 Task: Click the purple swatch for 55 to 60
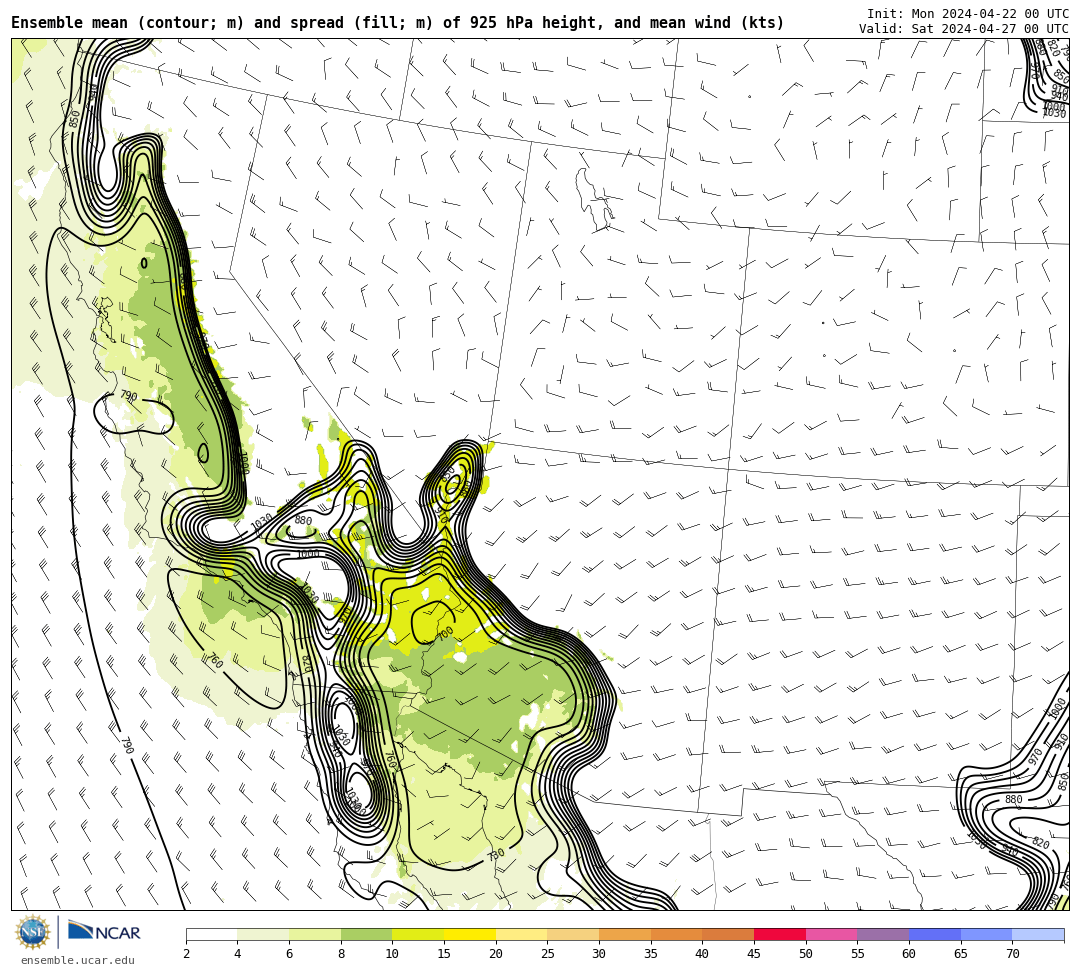(x=883, y=934)
